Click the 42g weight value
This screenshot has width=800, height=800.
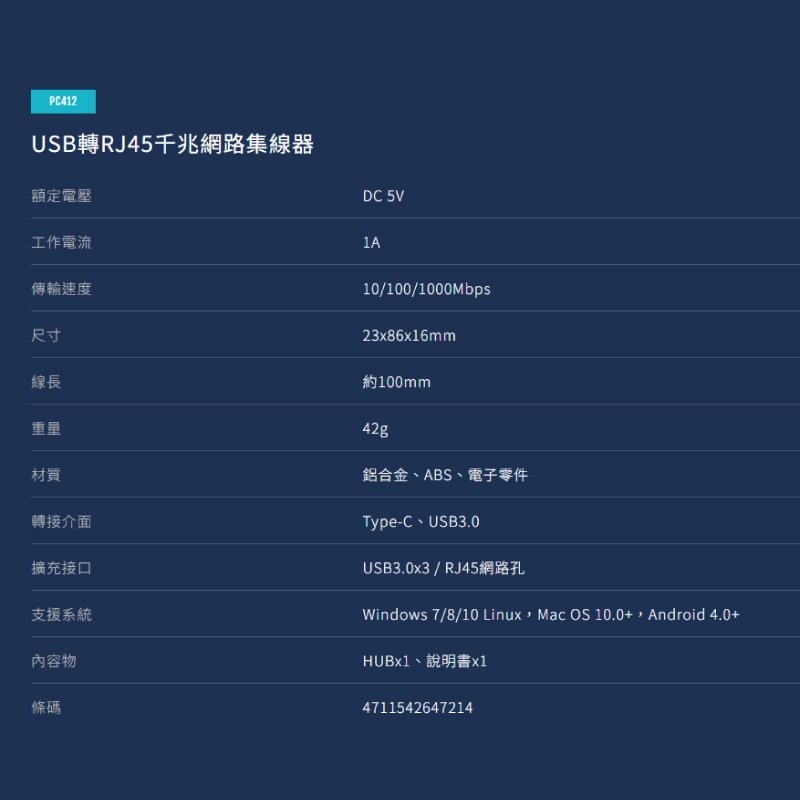pyautogui.click(x=375, y=429)
